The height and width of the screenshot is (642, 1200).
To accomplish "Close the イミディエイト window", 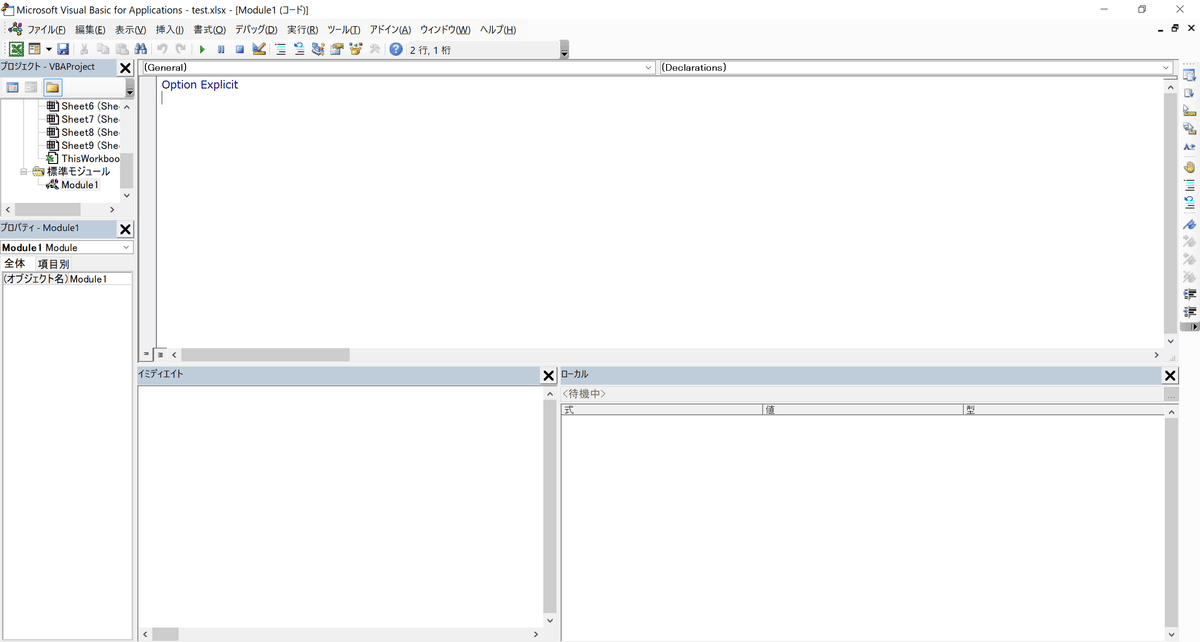I will (x=548, y=375).
